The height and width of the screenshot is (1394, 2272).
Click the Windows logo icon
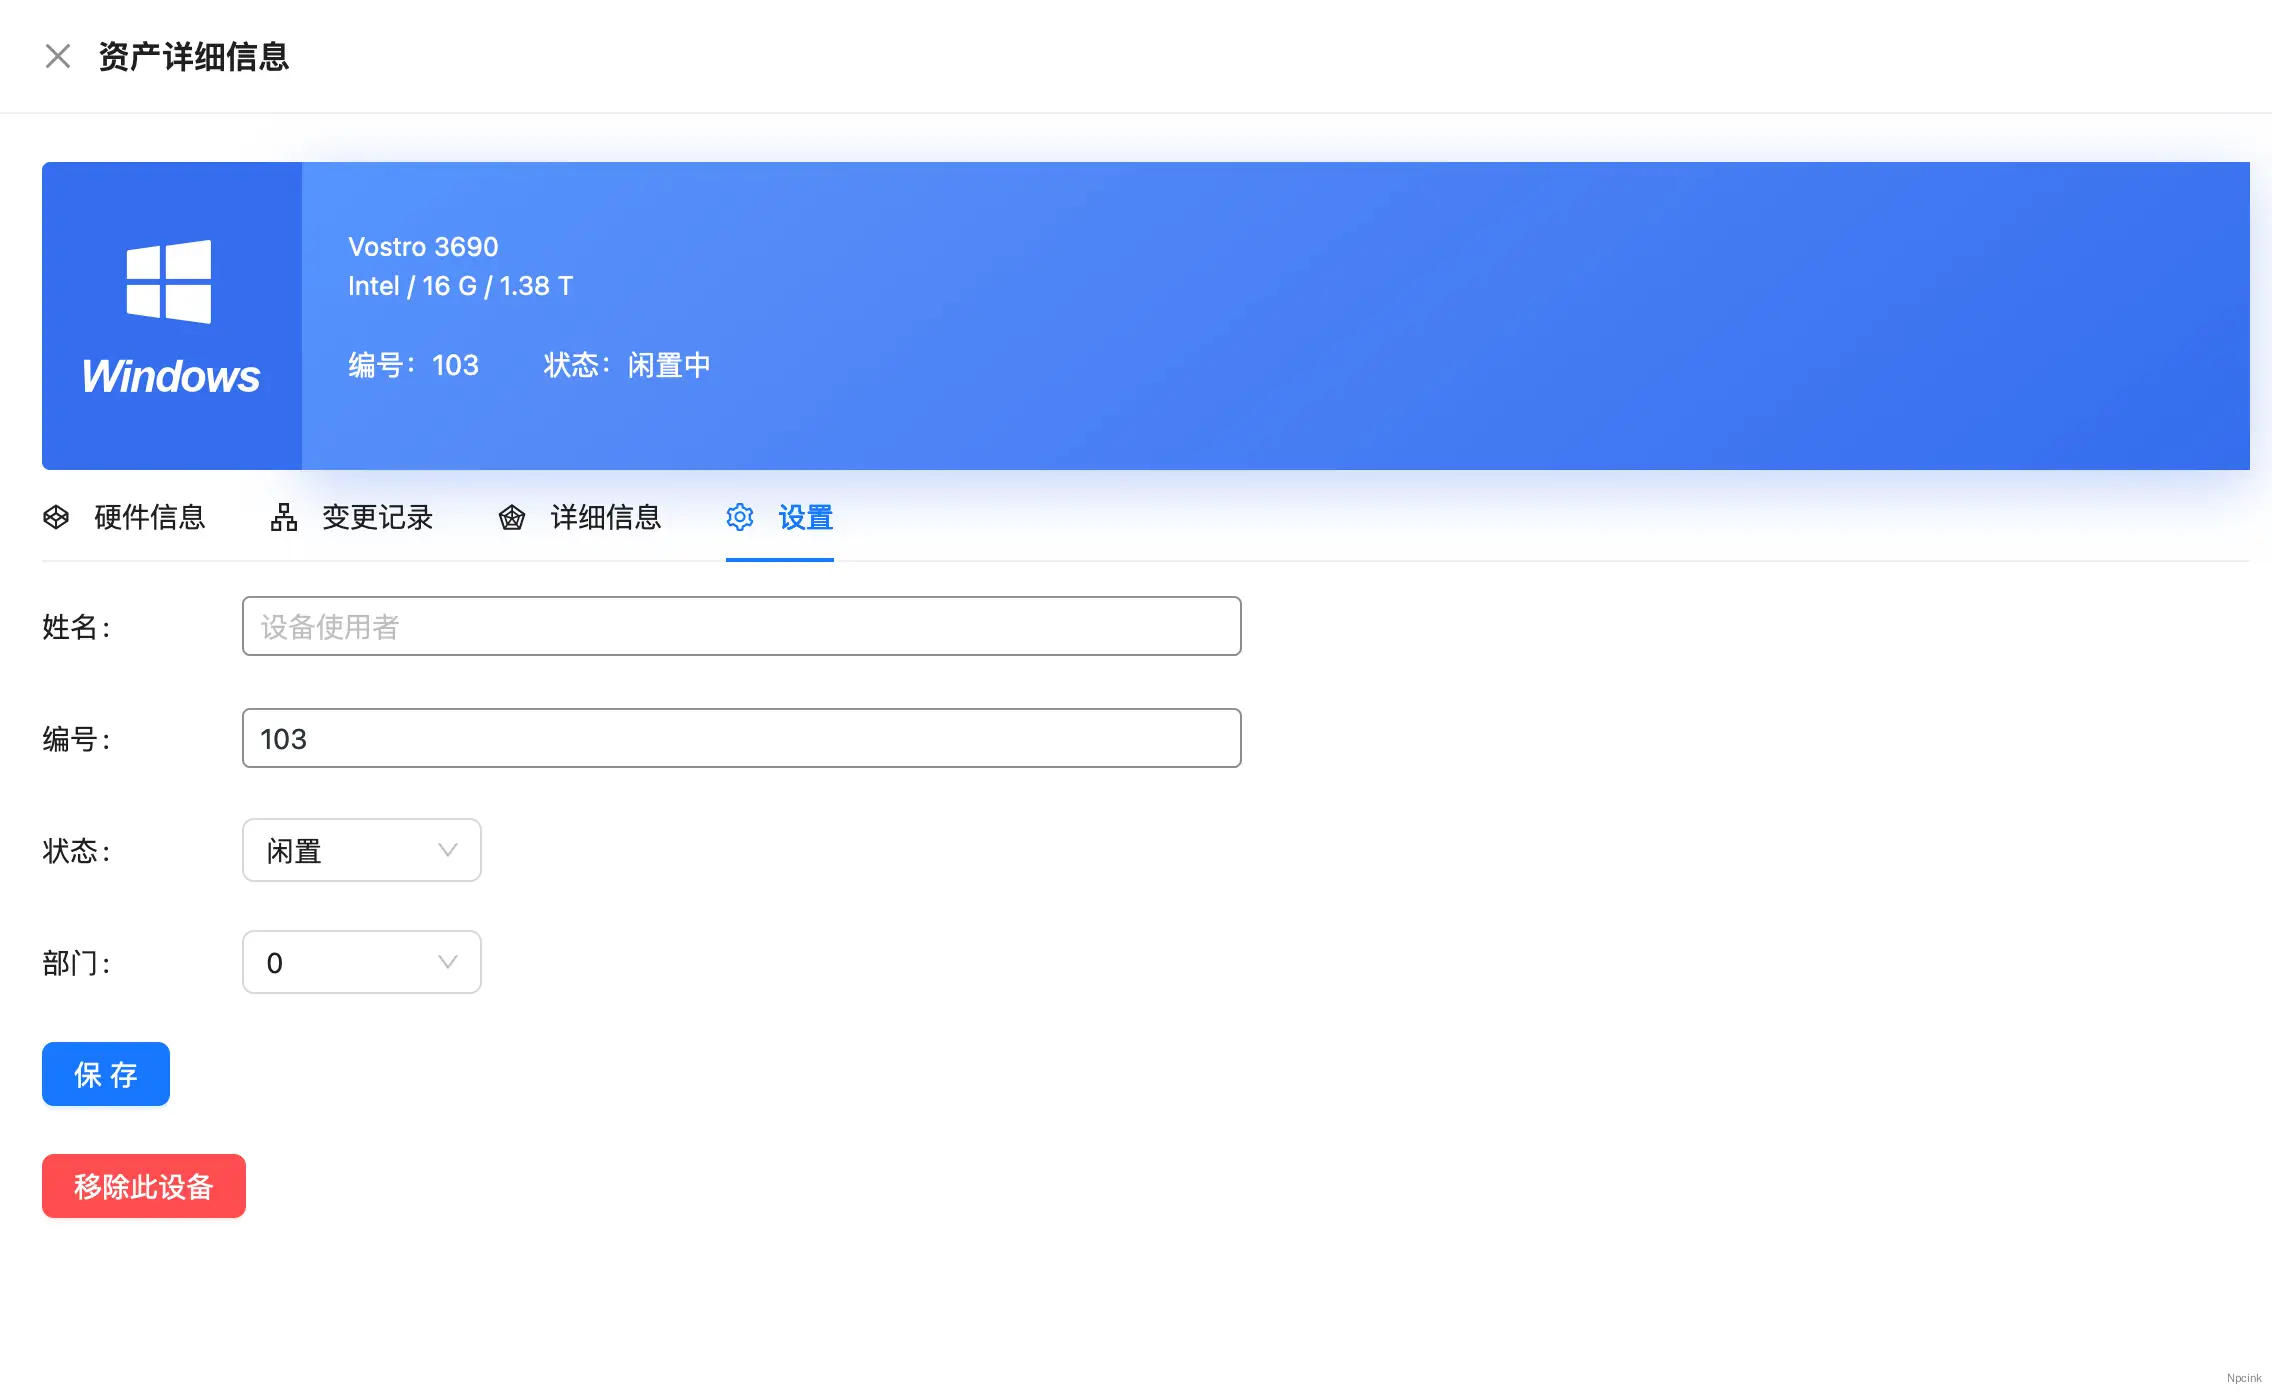[169, 281]
